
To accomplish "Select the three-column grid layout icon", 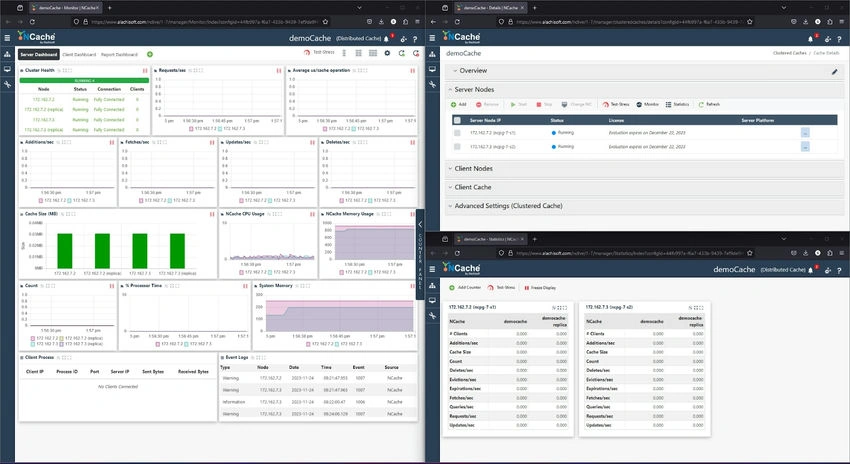I will [373, 53].
